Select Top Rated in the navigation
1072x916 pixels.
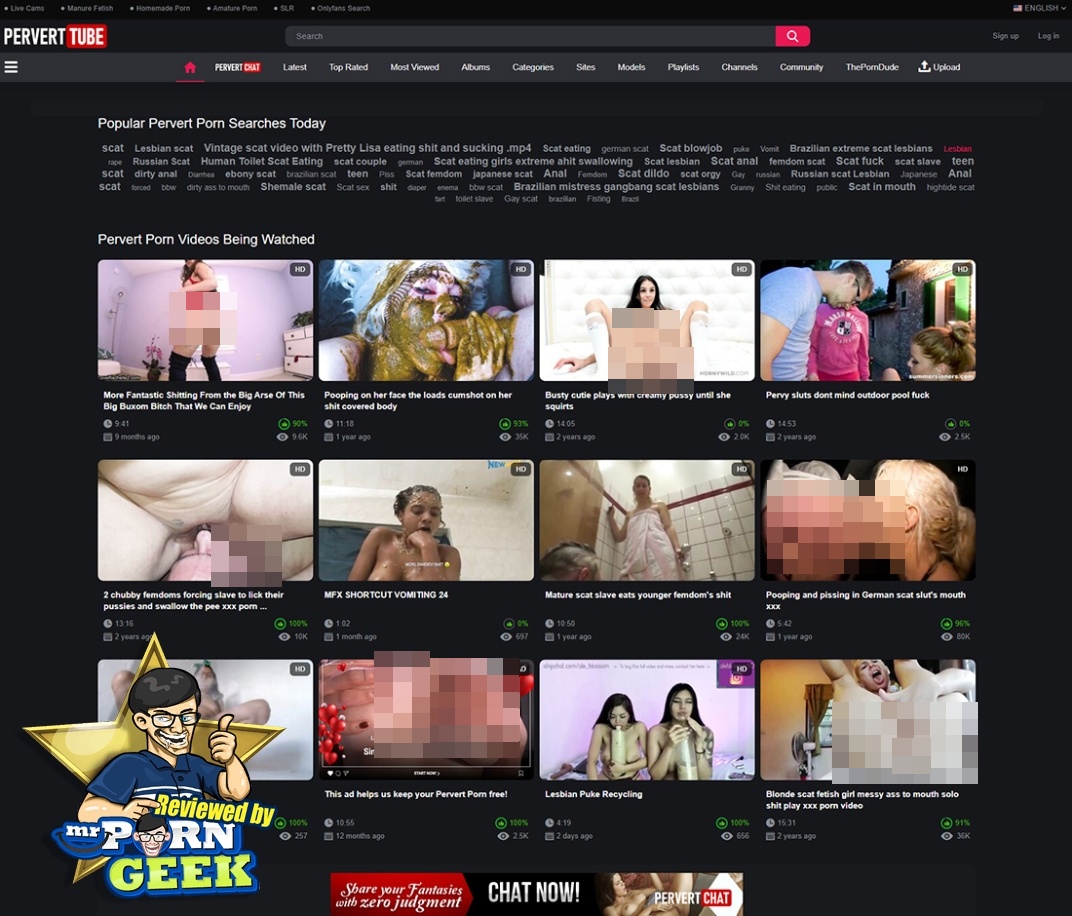click(x=349, y=67)
